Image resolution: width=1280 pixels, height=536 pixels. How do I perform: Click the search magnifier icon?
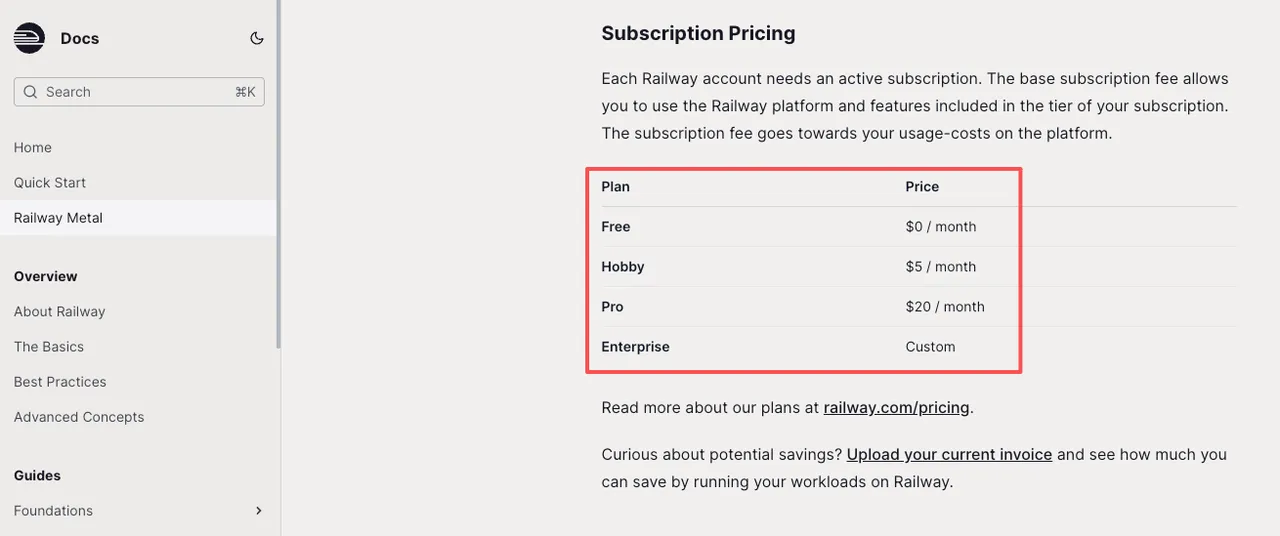point(30,92)
